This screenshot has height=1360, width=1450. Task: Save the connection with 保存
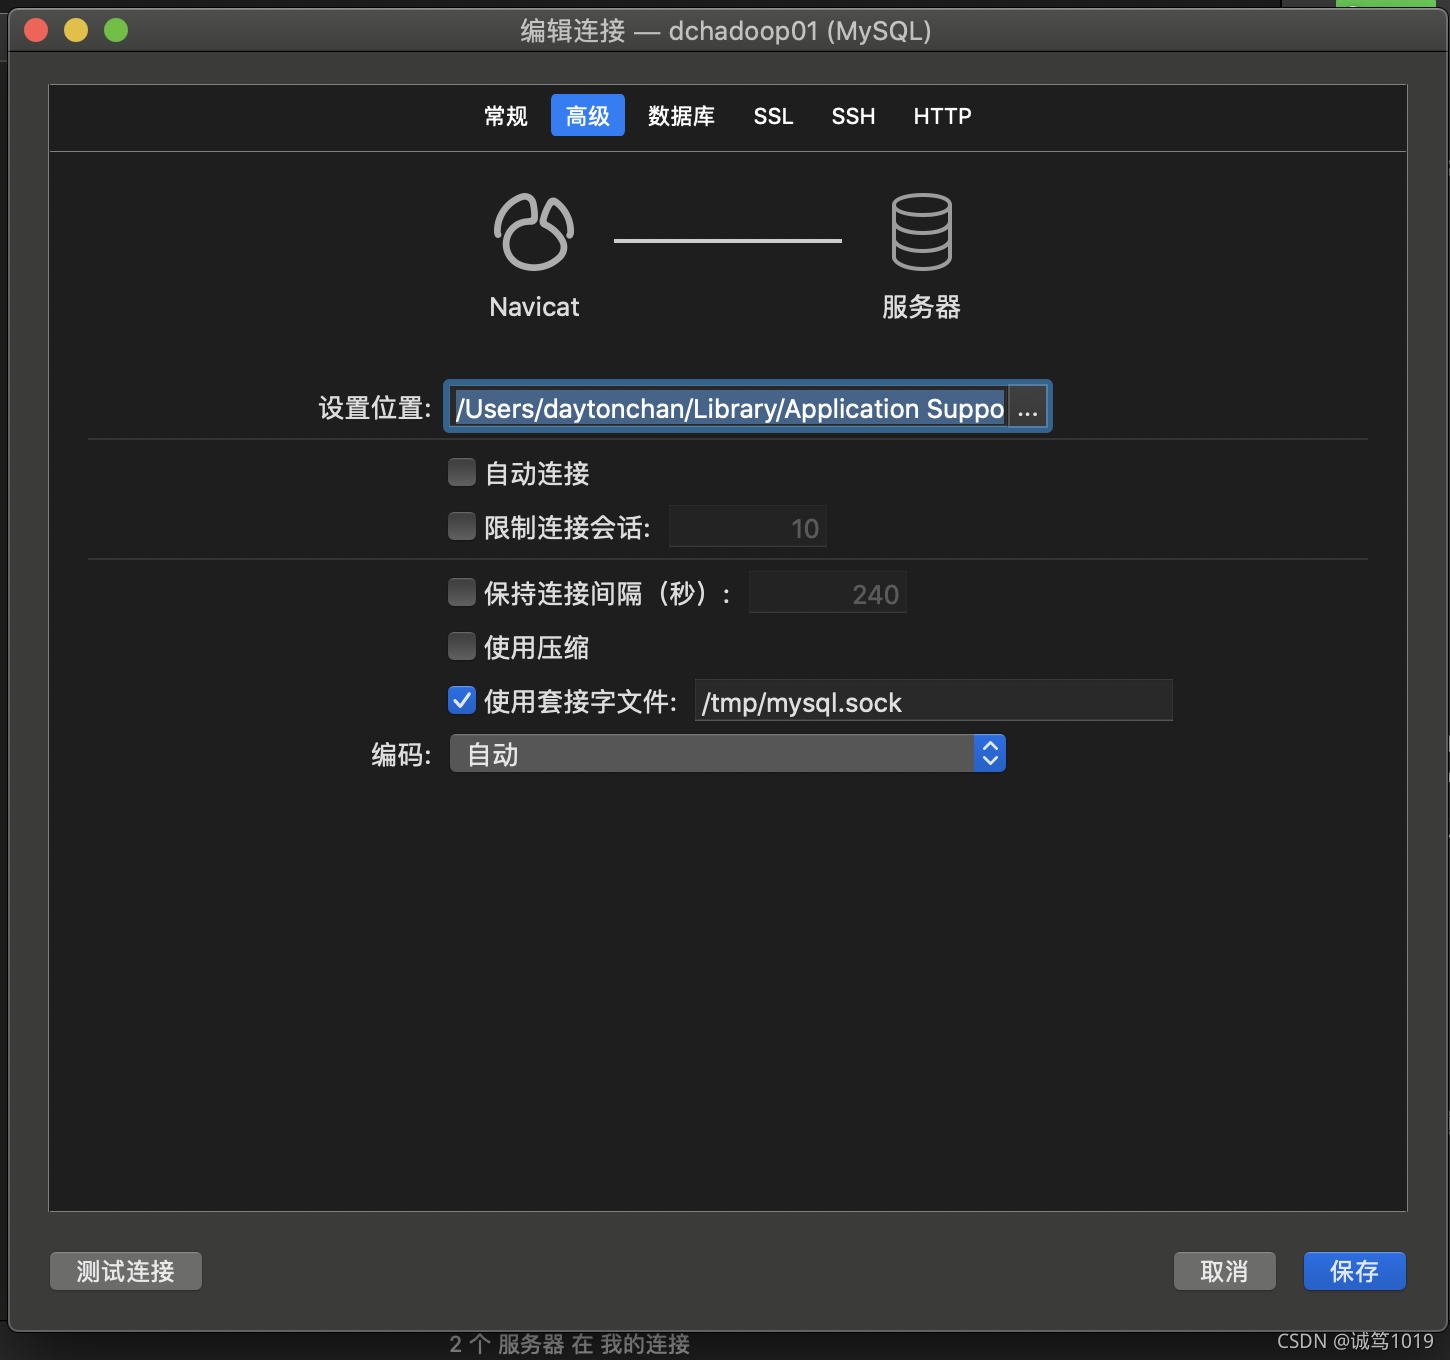[1354, 1271]
